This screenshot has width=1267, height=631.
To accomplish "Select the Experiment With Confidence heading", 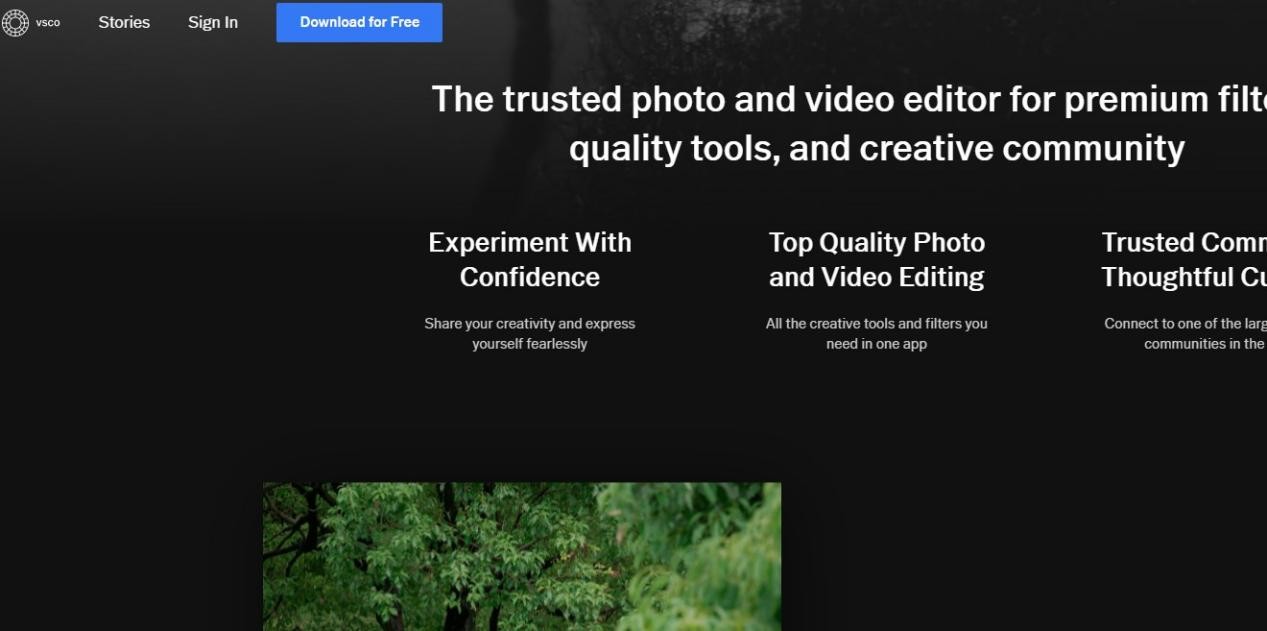I will pyautogui.click(x=529, y=259).
